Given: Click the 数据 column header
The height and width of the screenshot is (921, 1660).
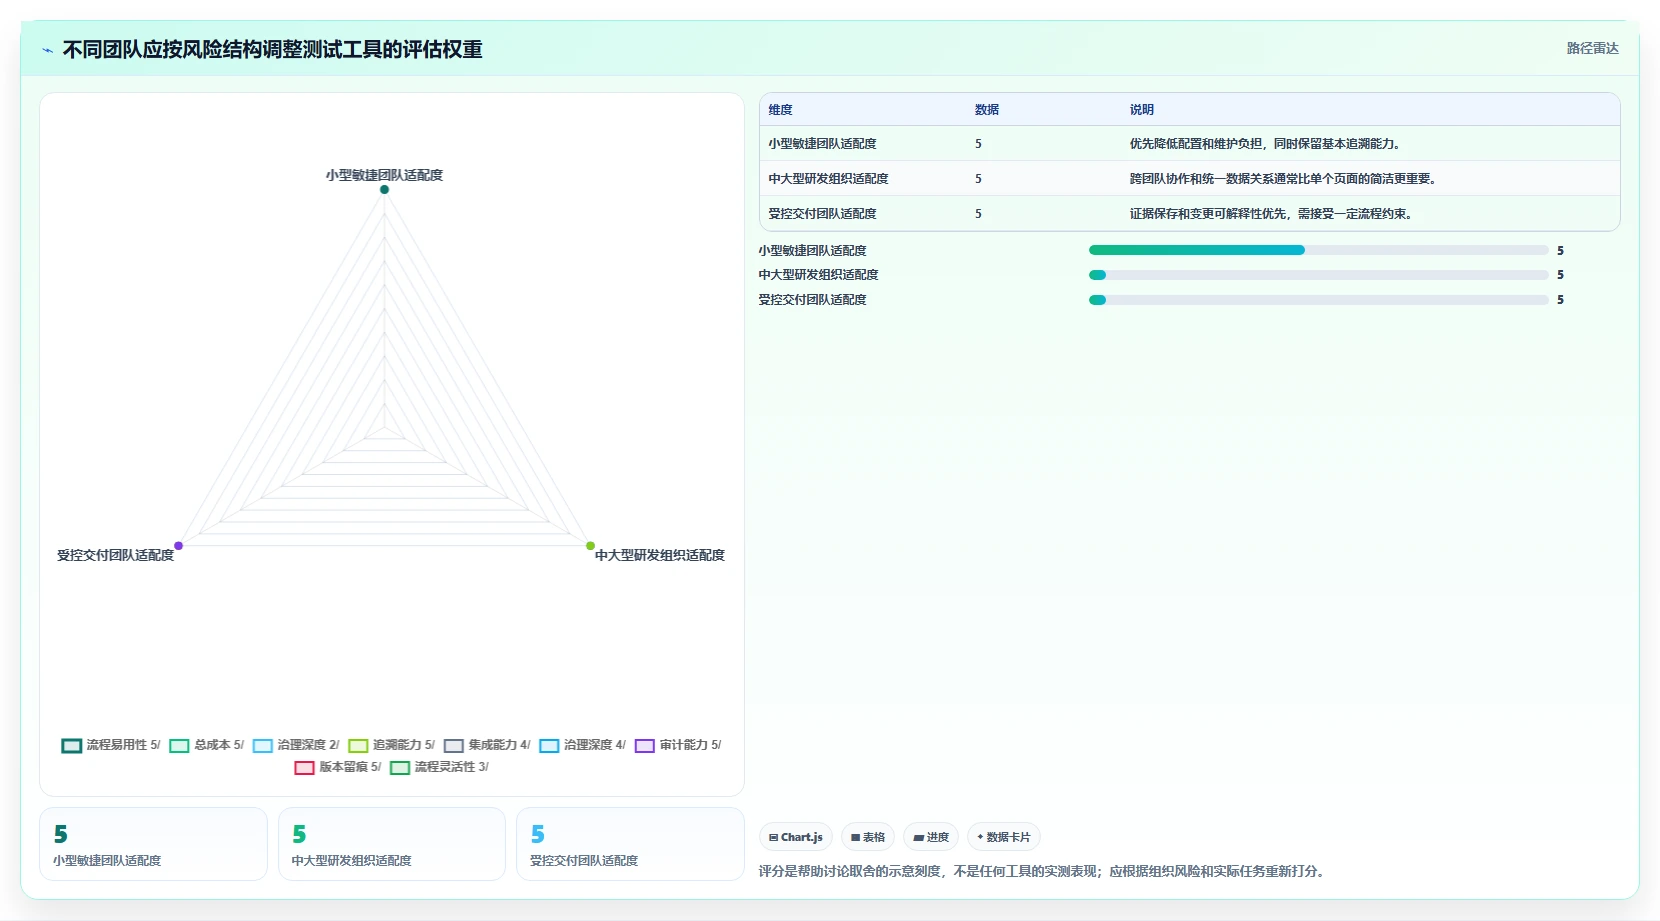Looking at the screenshot, I should 987,110.
